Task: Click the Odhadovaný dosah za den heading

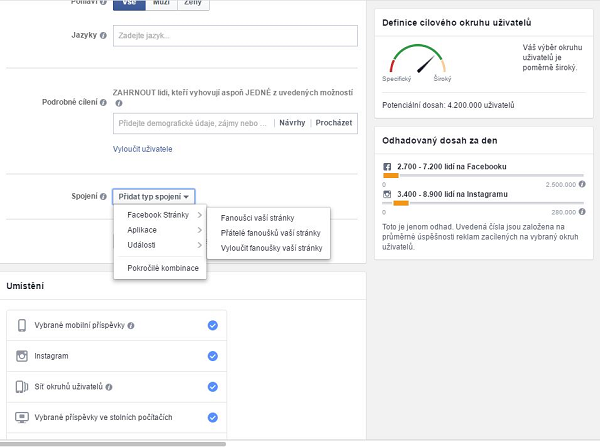Action: 440,140
